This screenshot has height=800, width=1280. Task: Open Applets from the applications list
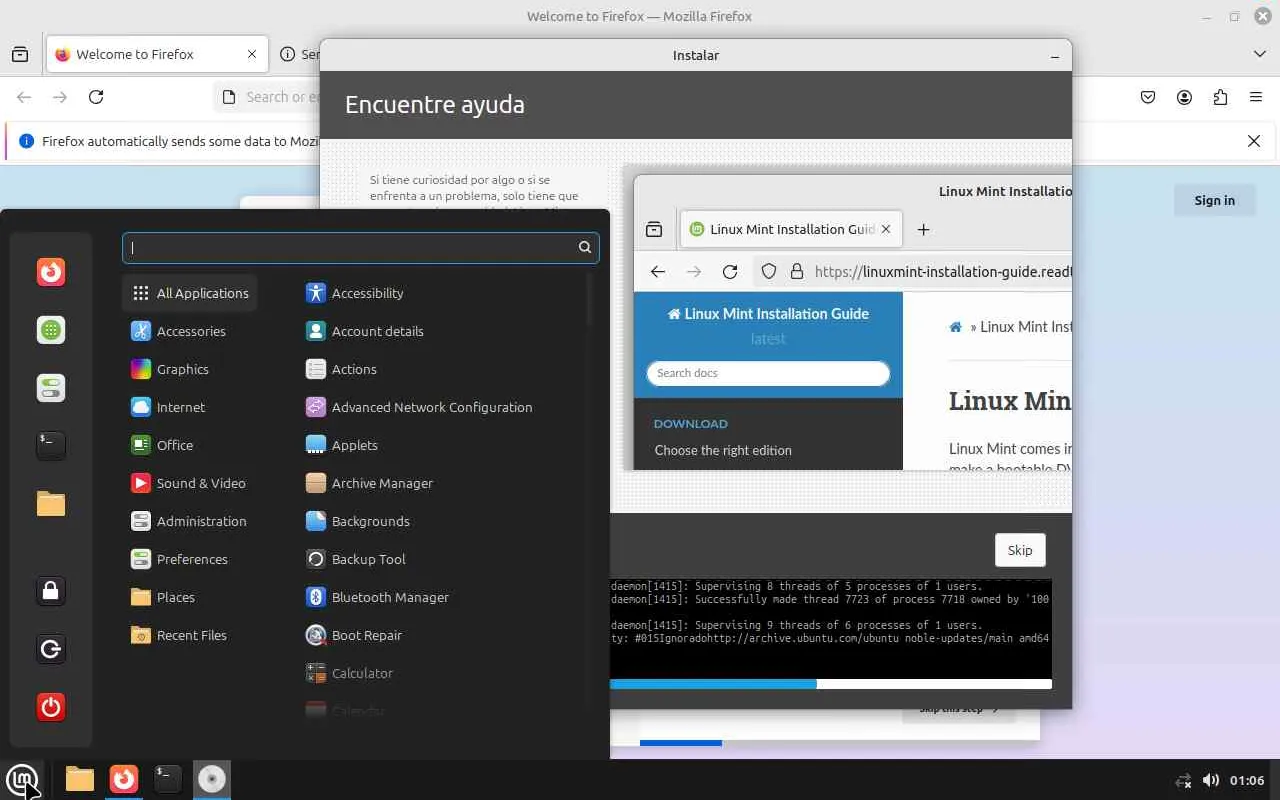[440, 445]
